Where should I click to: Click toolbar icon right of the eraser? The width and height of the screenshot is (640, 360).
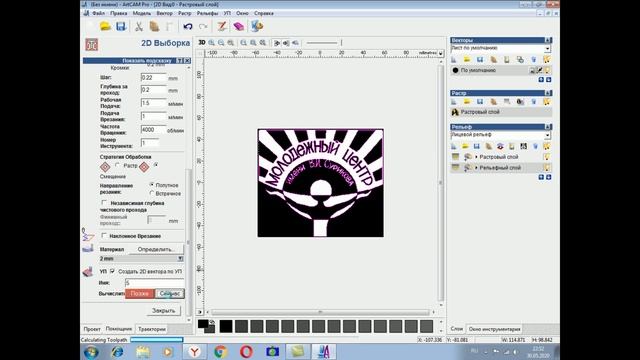coord(257,27)
